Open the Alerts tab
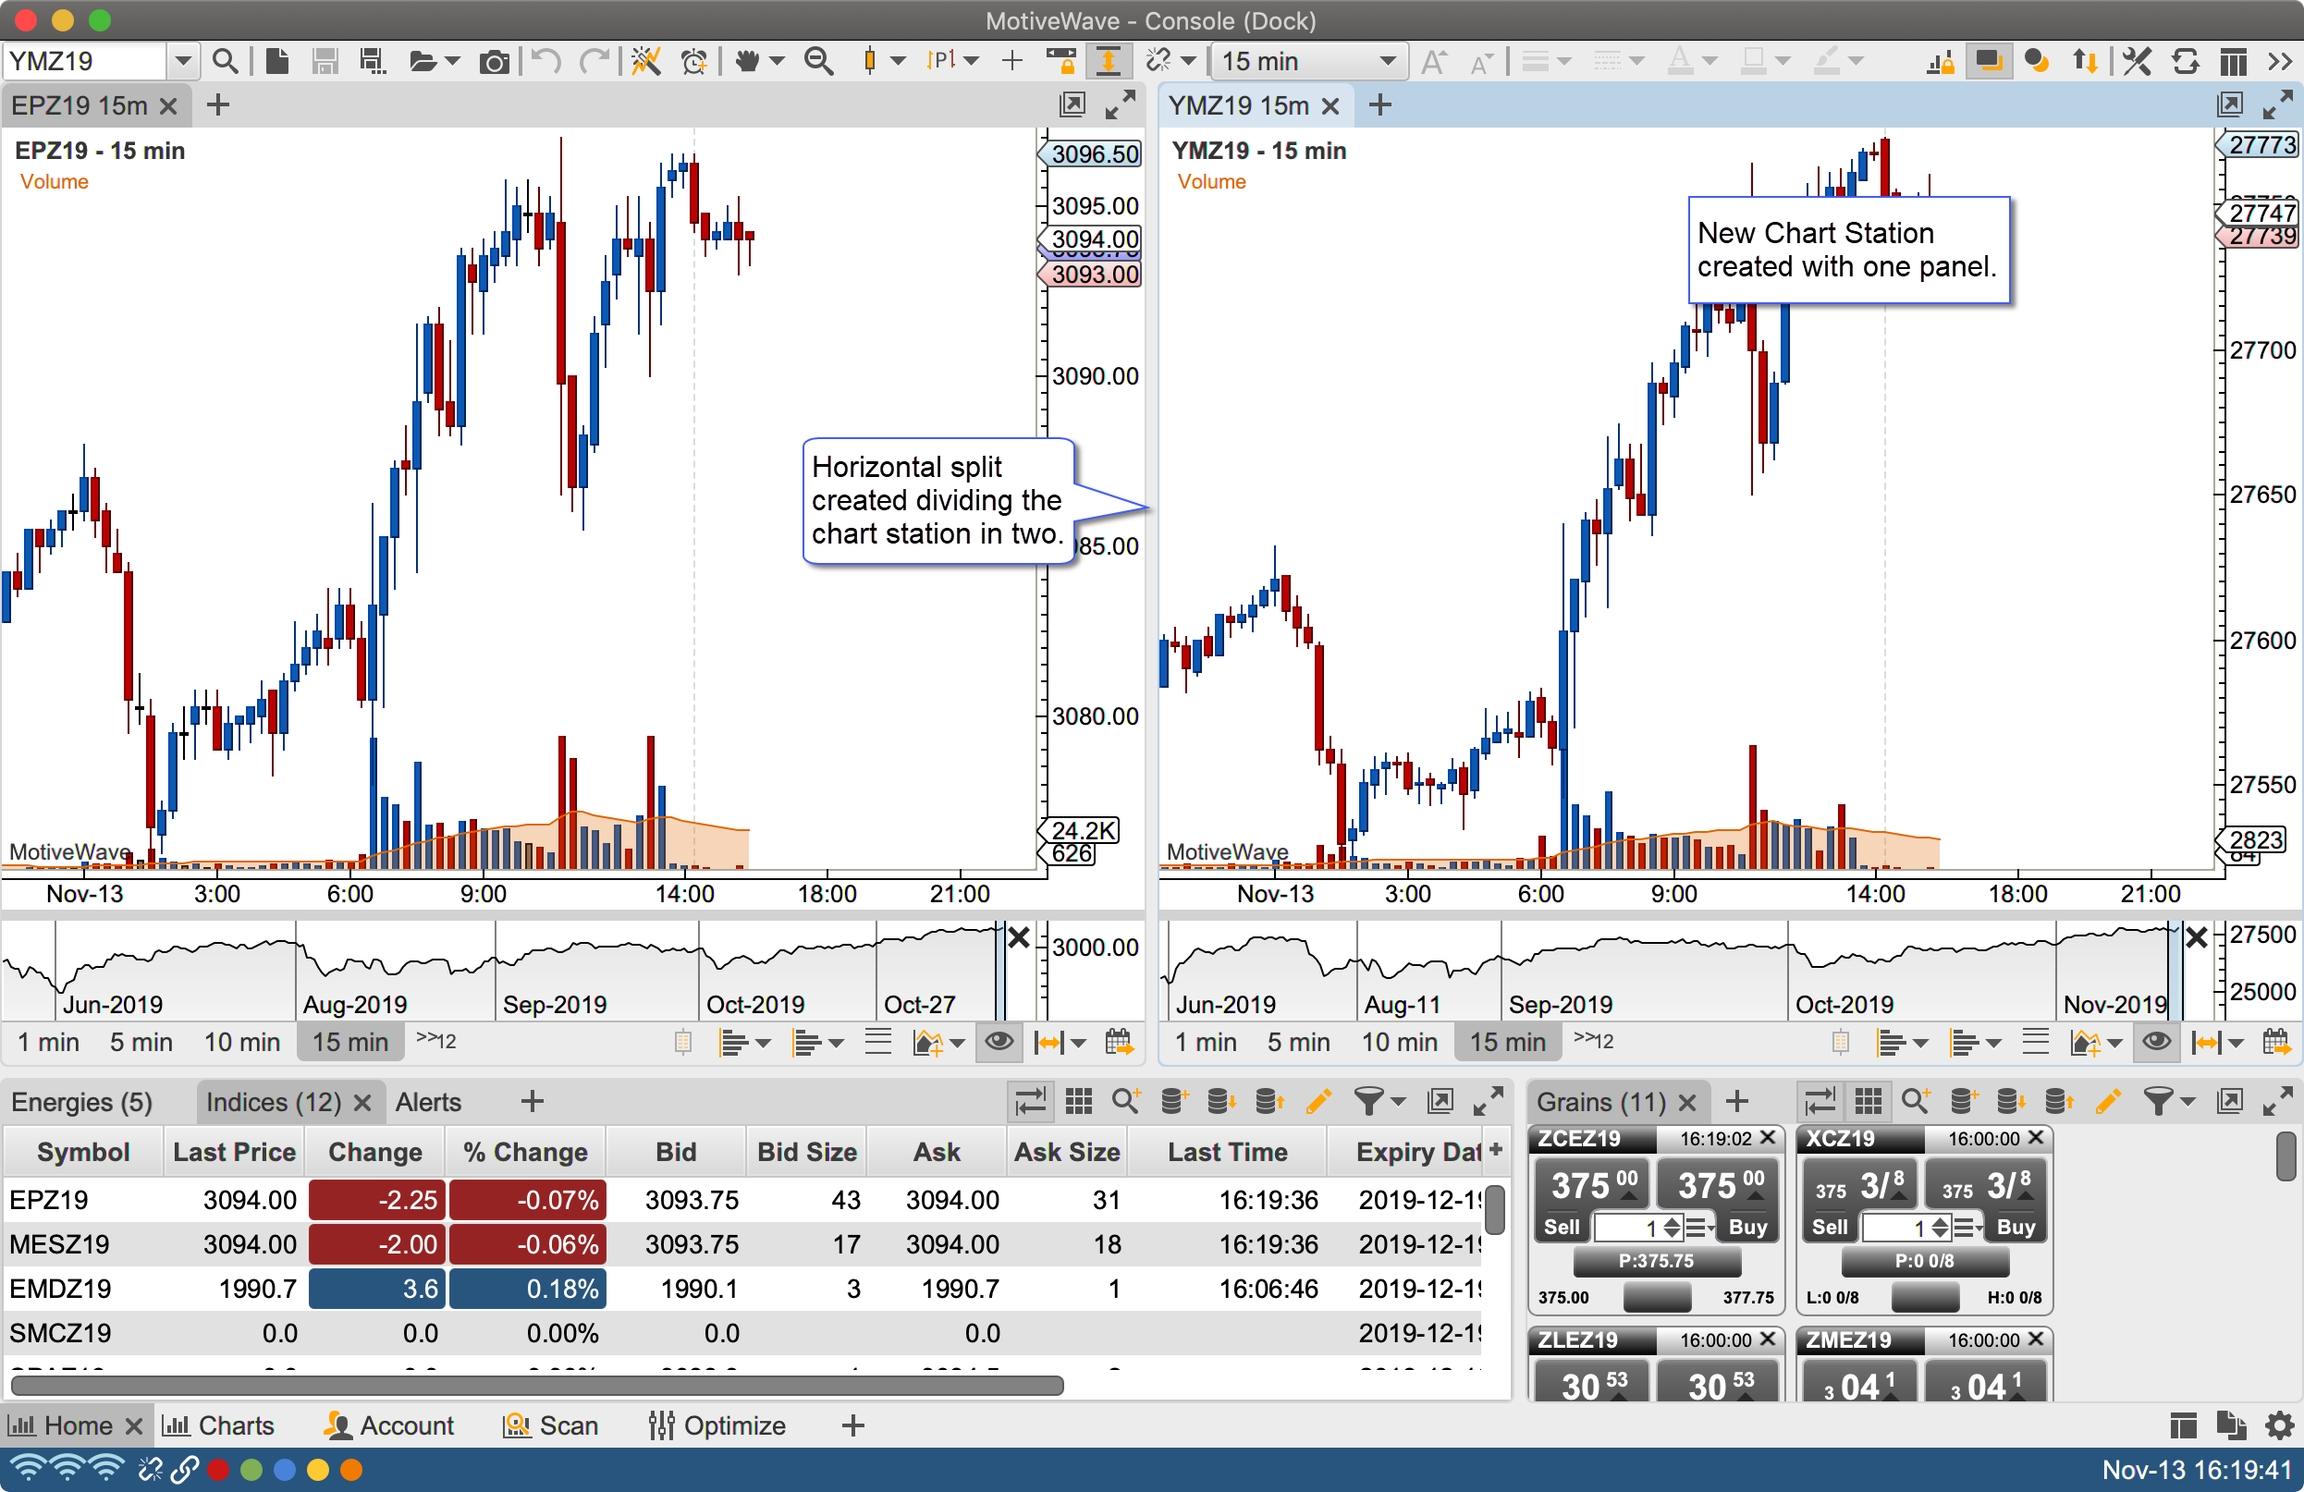This screenshot has width=2304, height=1492. [x=428, y=1102]
